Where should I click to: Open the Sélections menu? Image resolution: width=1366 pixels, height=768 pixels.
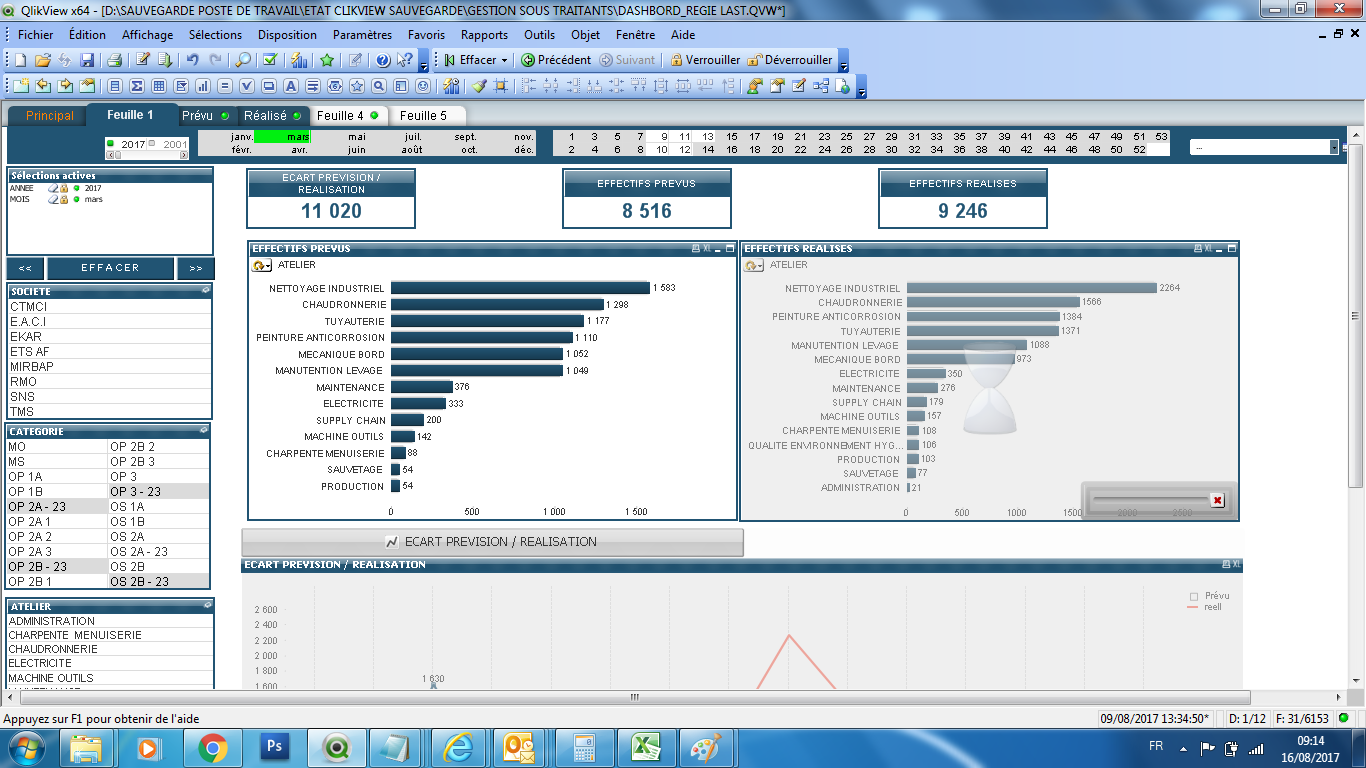(215, 34)
